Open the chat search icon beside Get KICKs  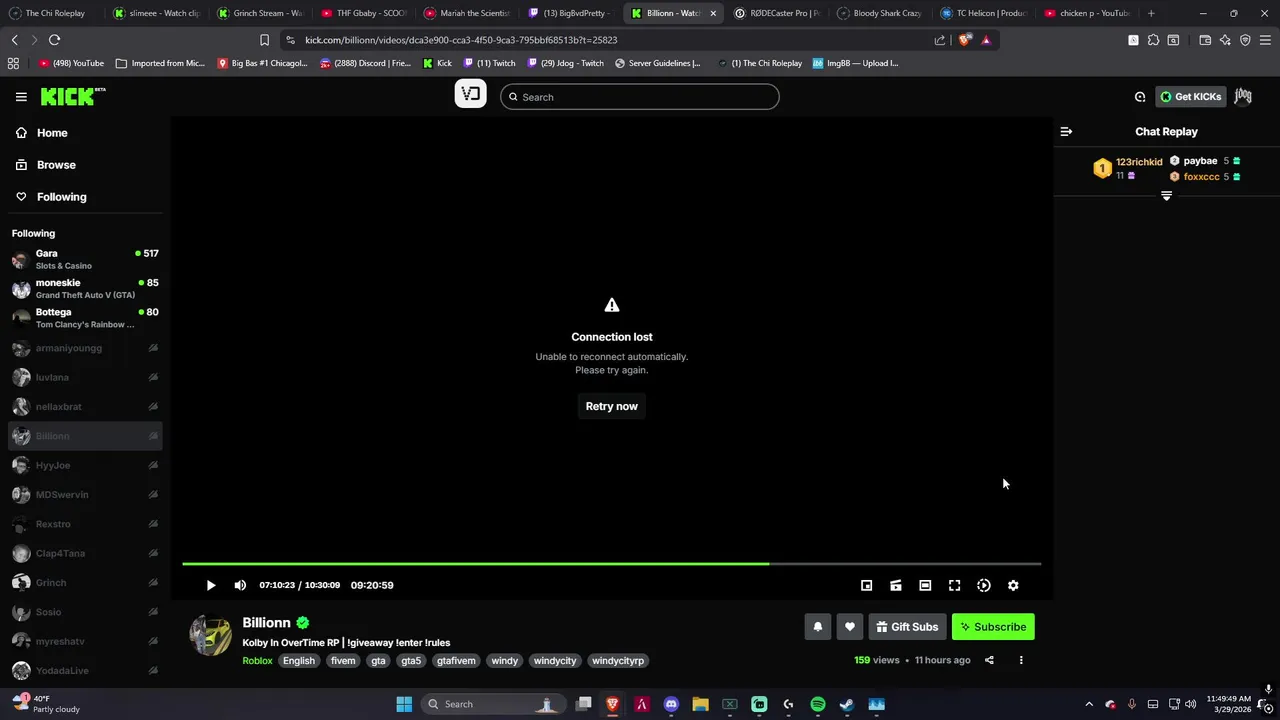point(1140,97)
